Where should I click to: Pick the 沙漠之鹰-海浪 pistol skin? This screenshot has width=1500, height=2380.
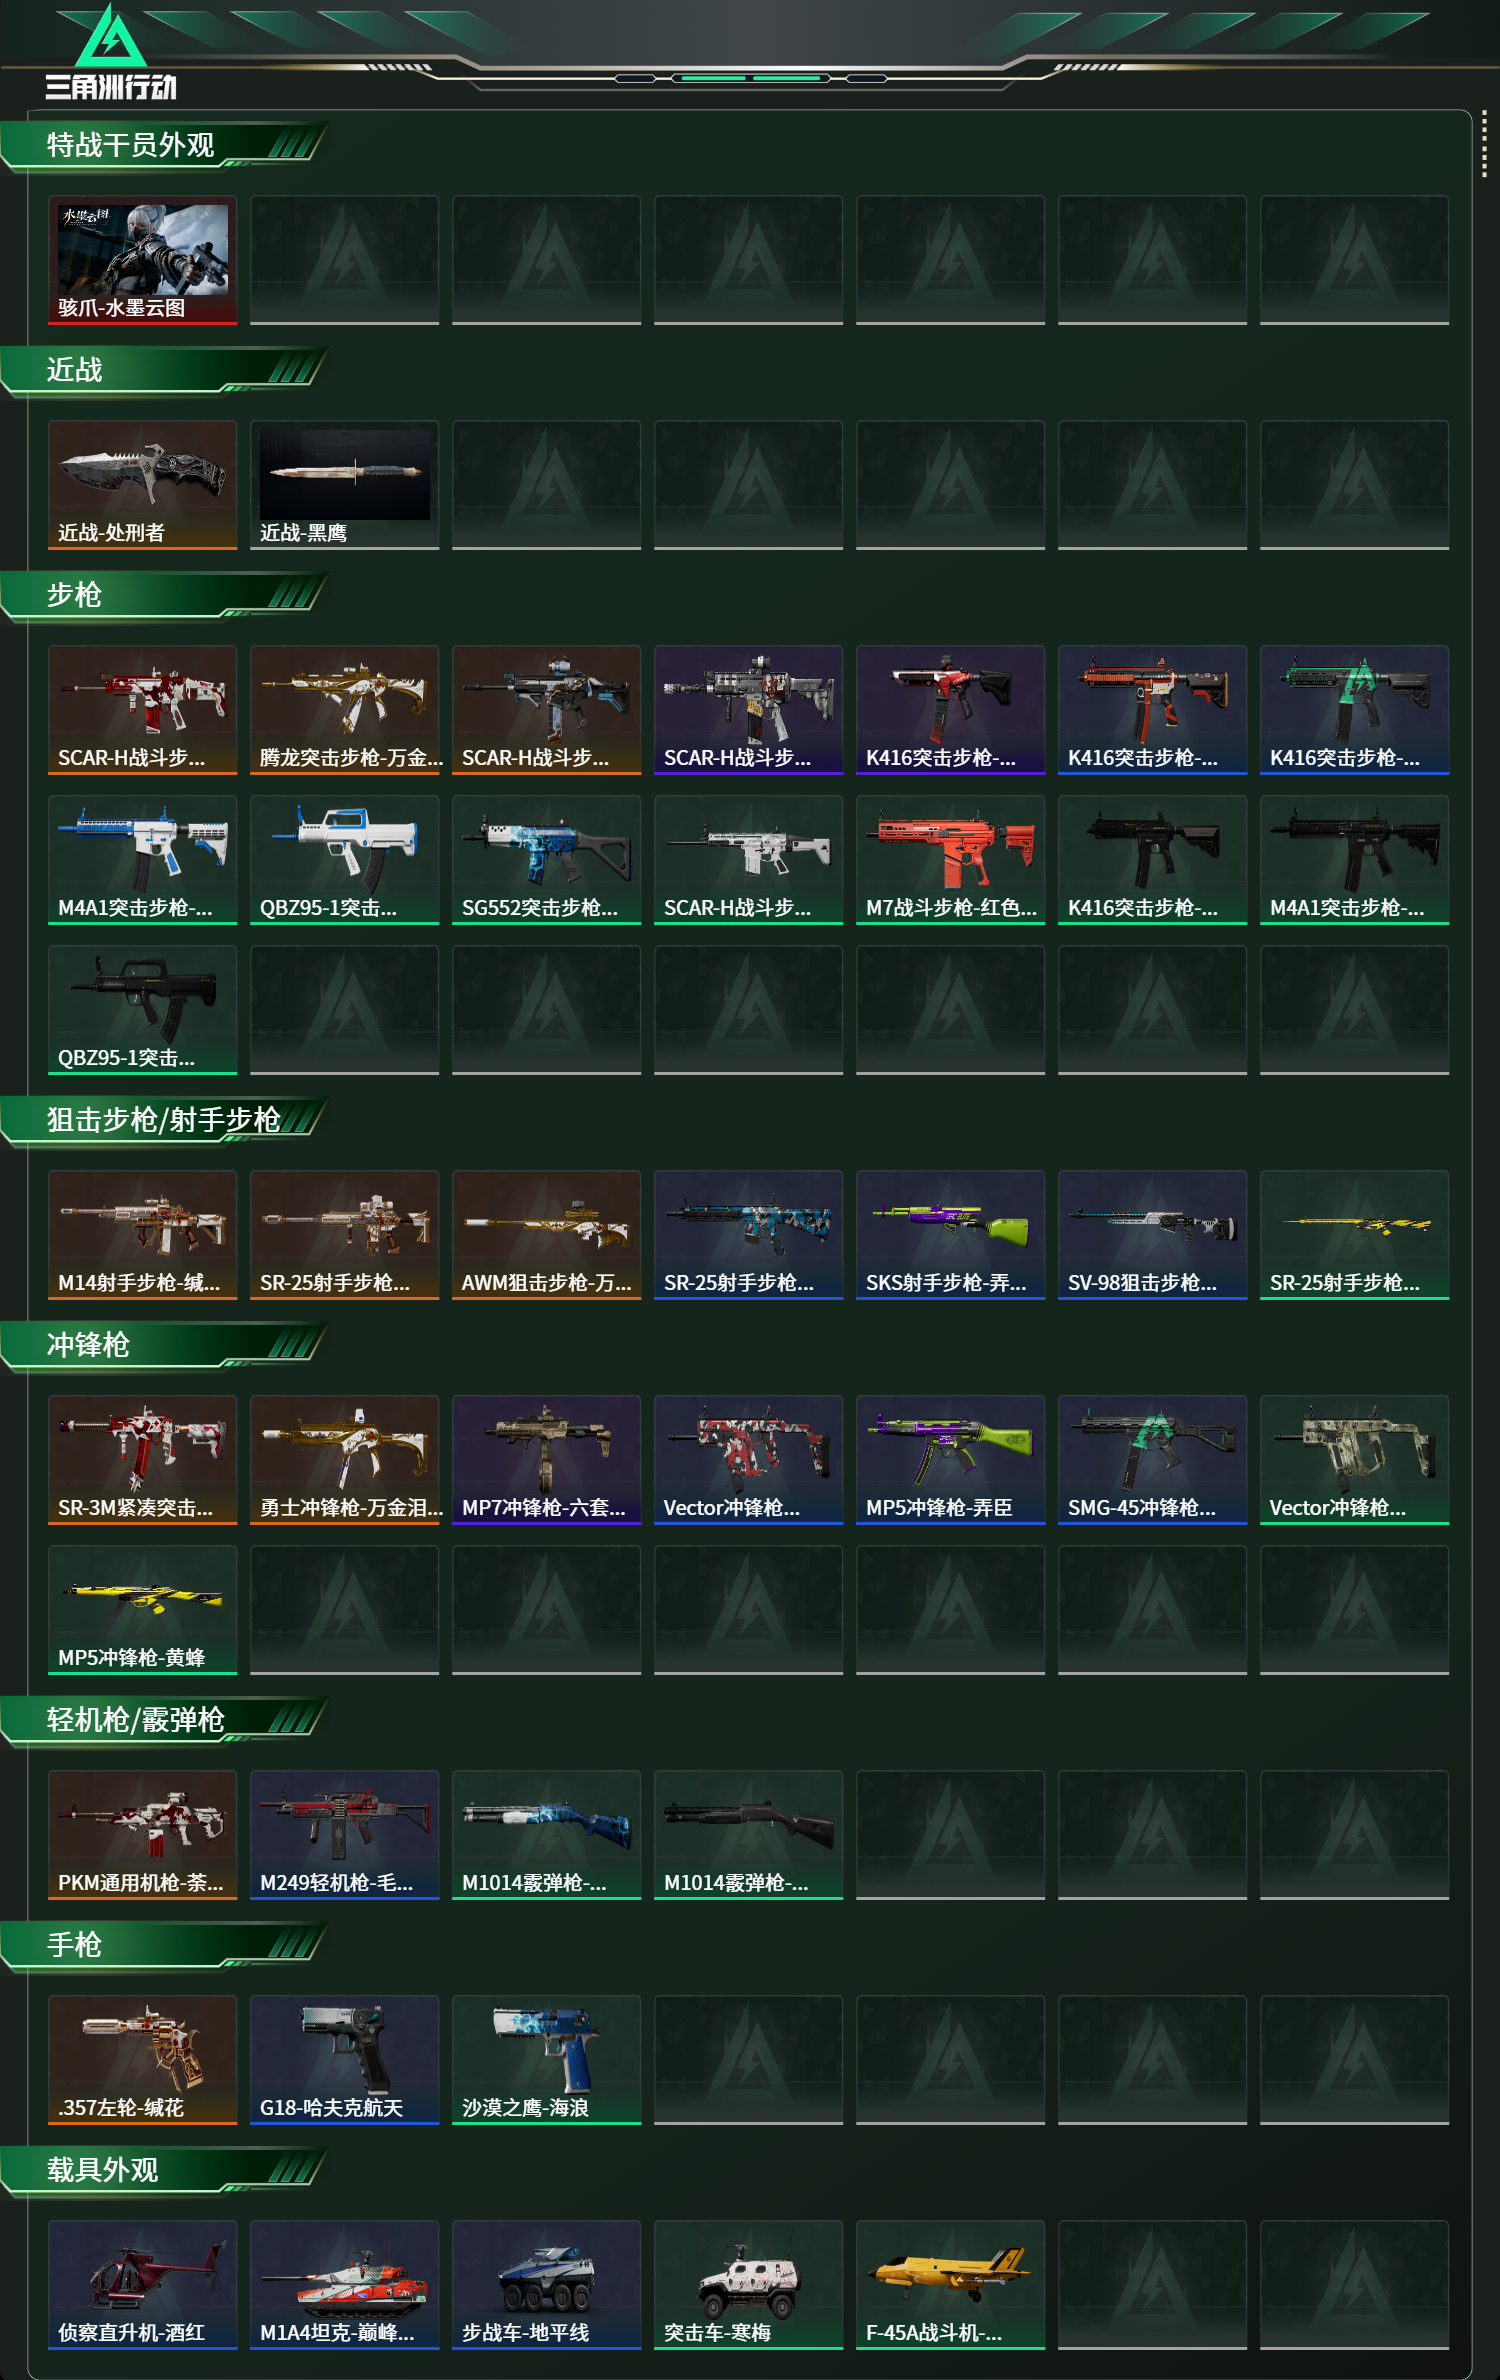[x=547, y=2060]
